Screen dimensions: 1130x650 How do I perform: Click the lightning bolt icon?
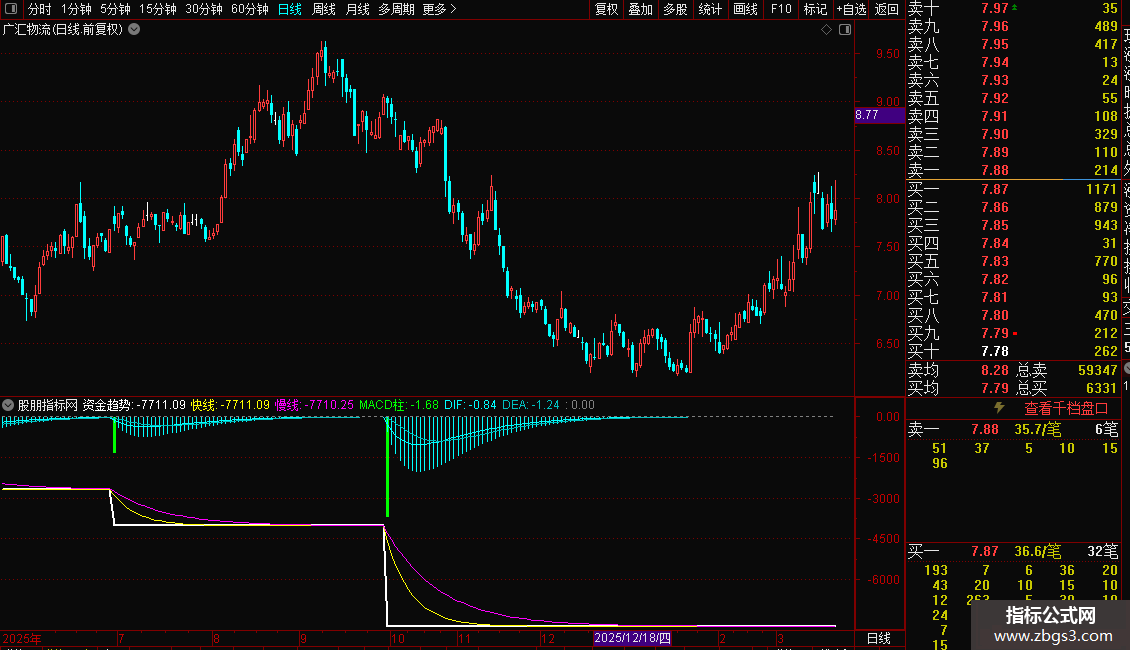coord(999,408)
